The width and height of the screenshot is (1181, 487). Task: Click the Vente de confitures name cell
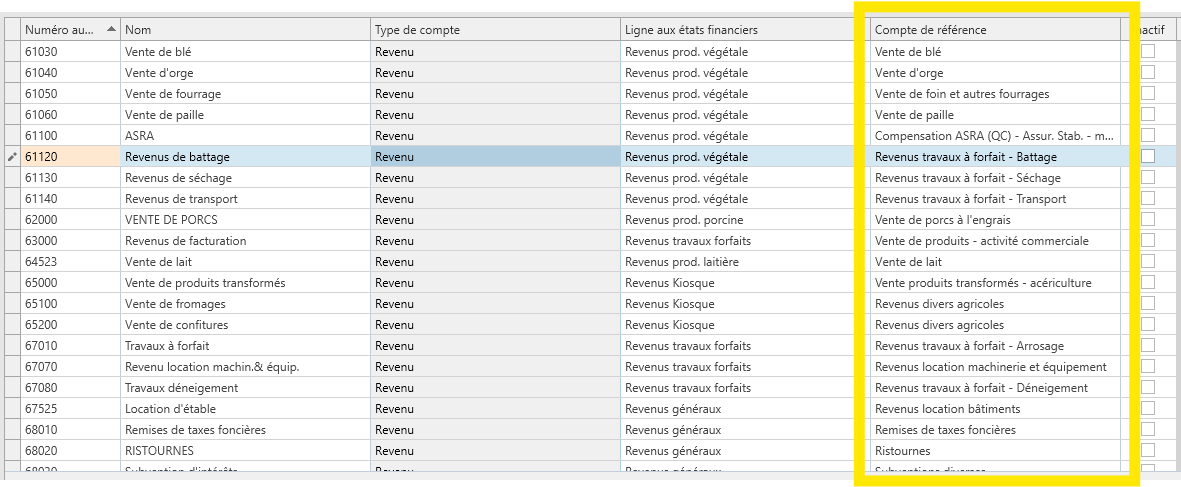245,325
